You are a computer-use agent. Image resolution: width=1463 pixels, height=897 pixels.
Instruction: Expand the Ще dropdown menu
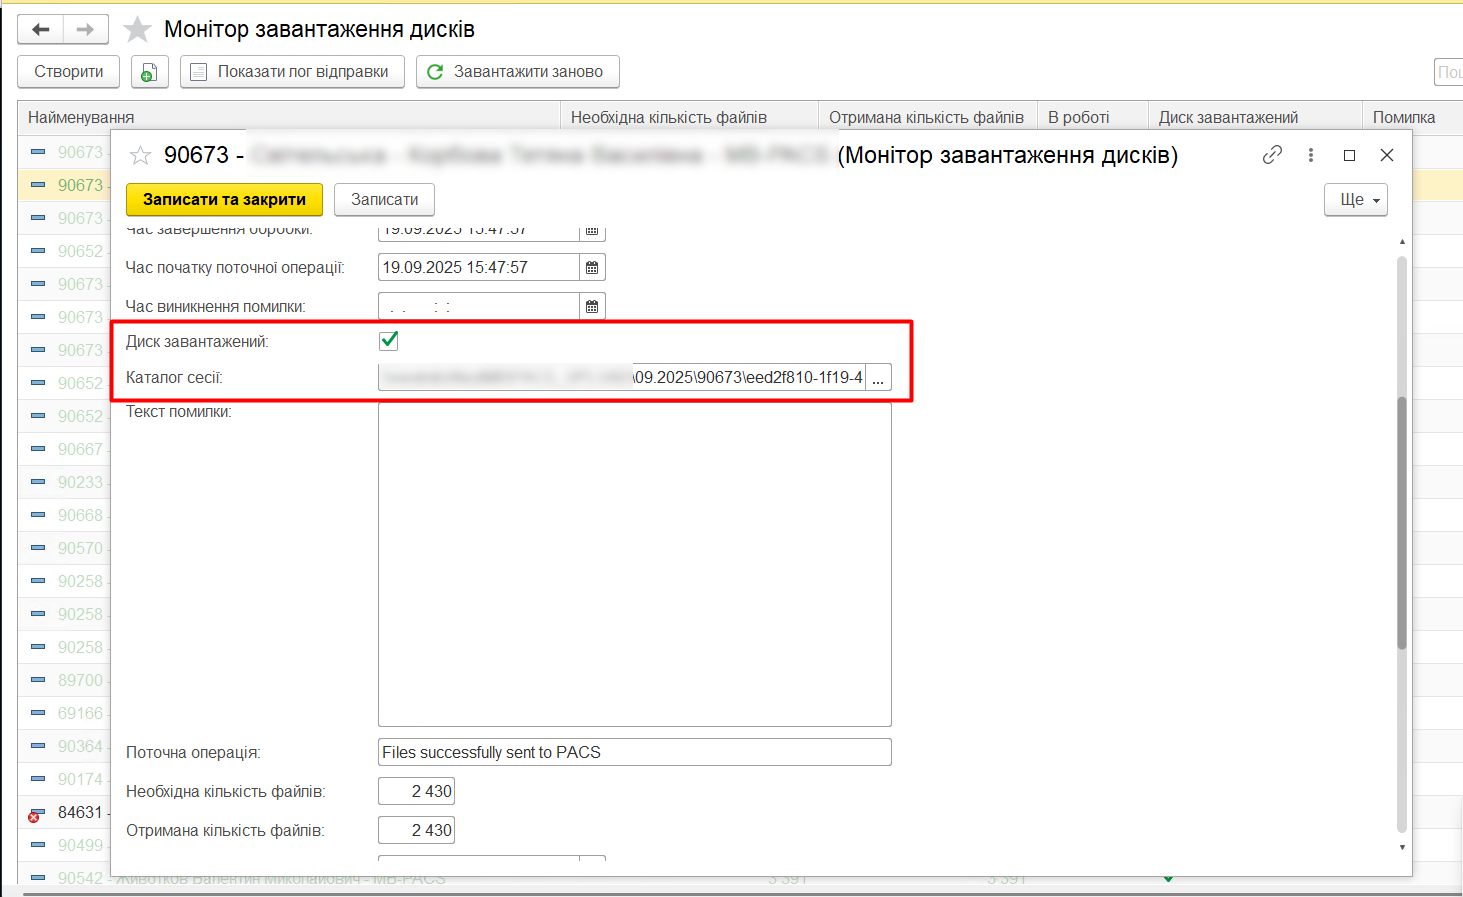1355,200
